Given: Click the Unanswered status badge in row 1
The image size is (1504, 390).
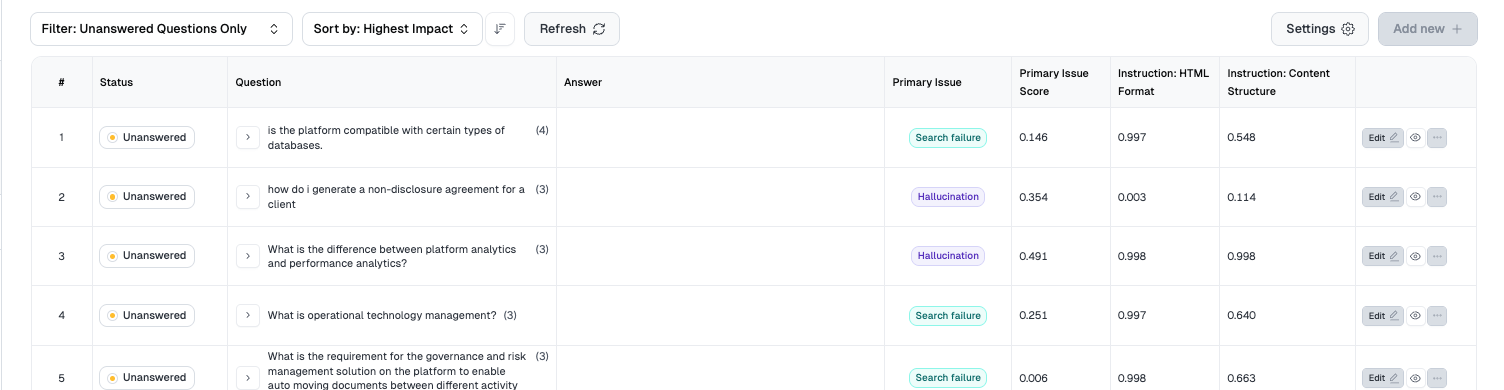Looking at the screenshot, I should tap(147, 137).
